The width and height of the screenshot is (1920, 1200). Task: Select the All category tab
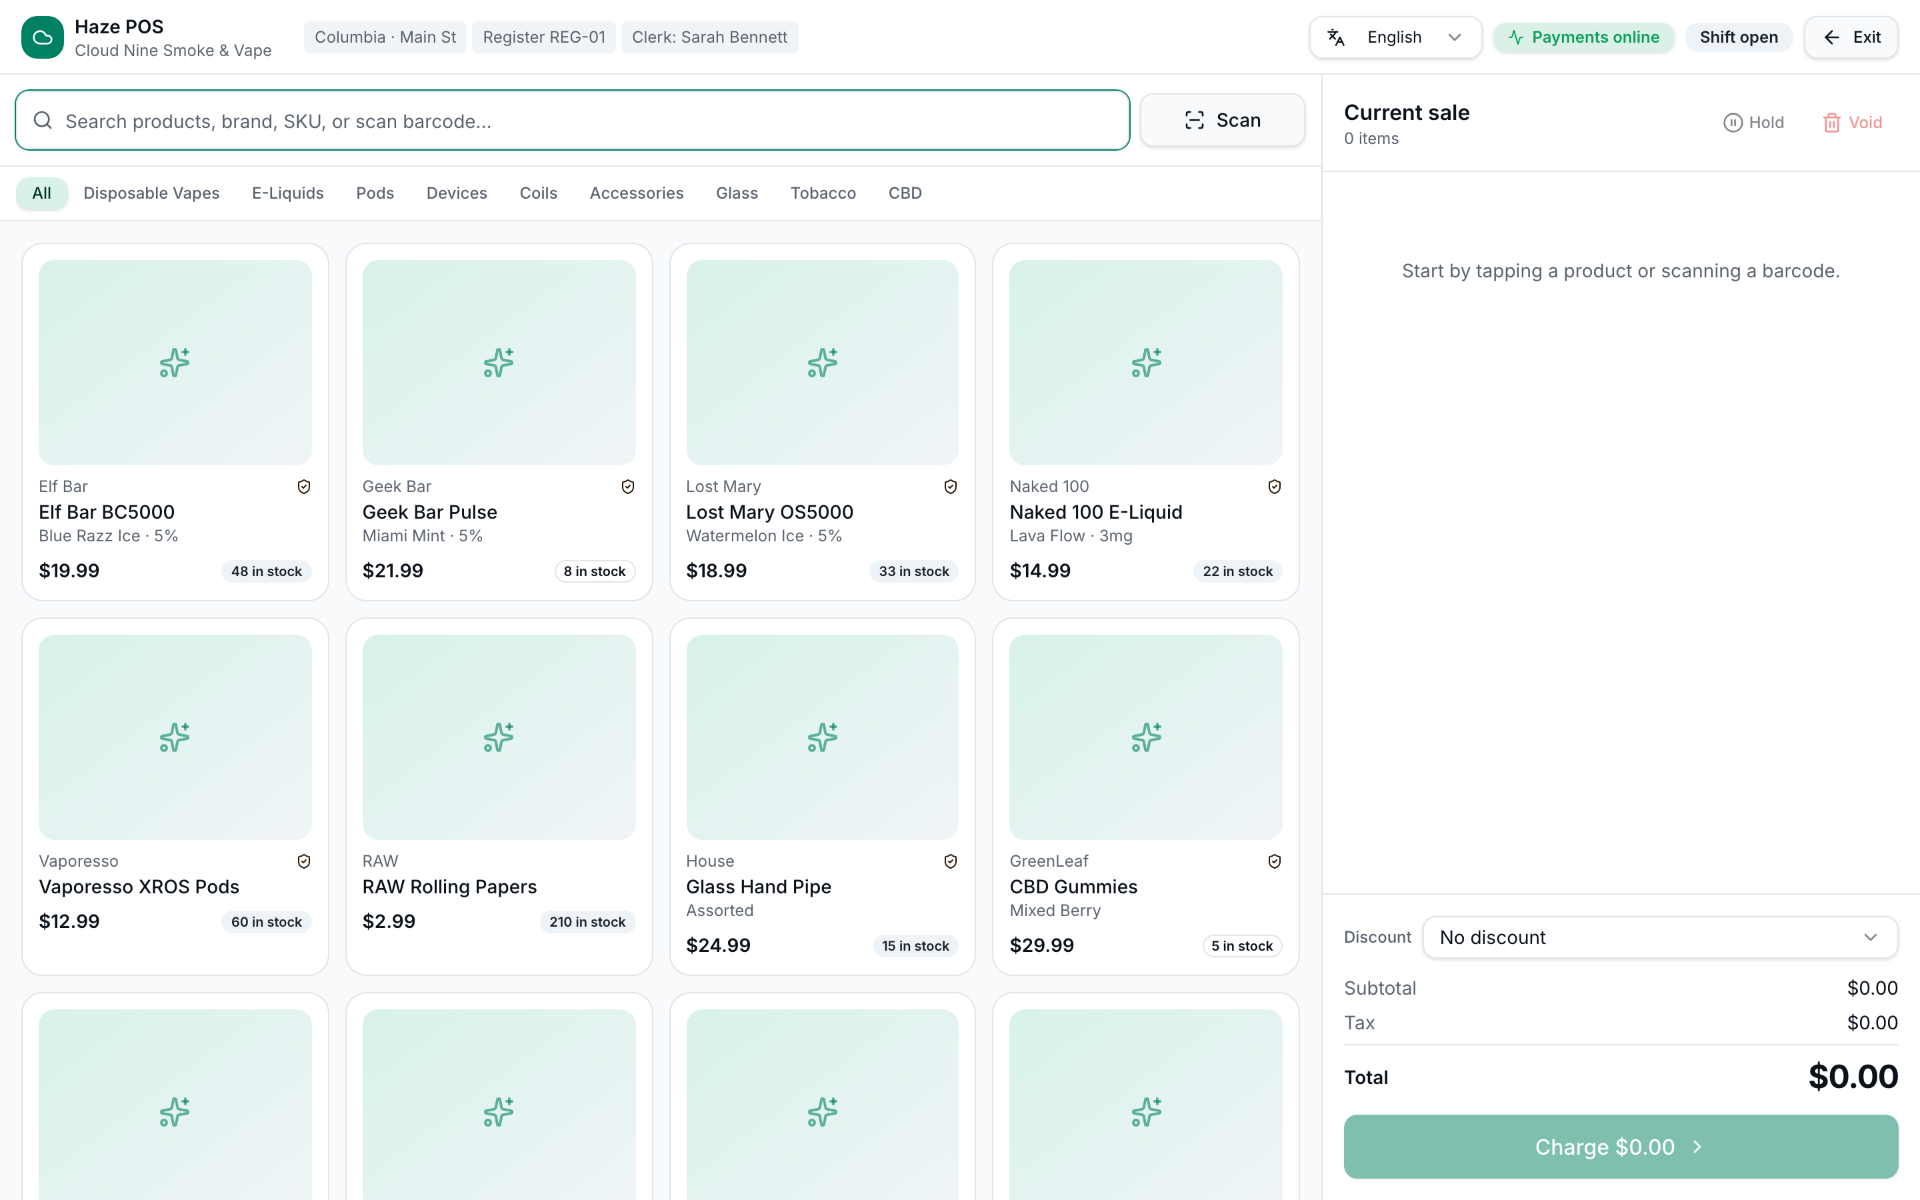point(42,193)
